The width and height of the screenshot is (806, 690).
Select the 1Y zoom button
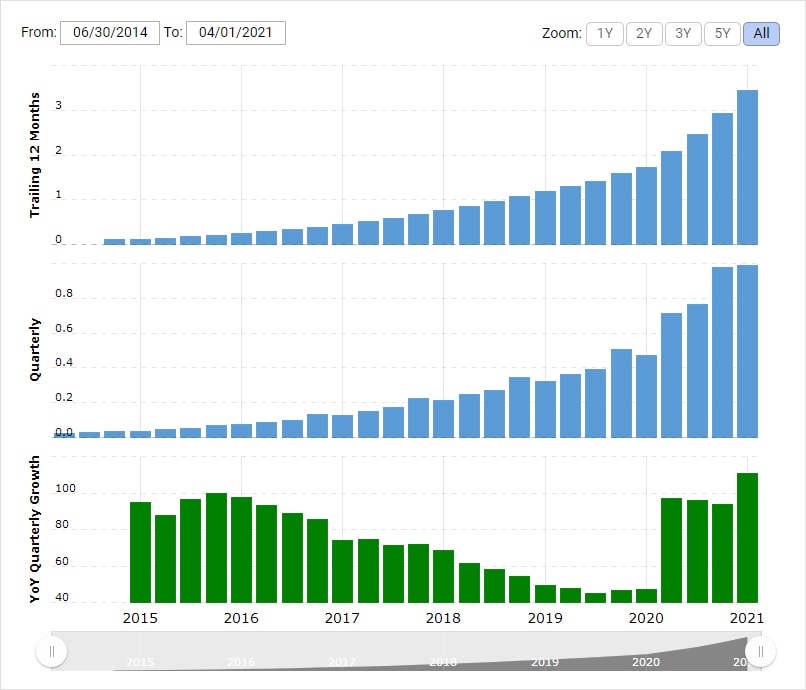tap(604, 33)
